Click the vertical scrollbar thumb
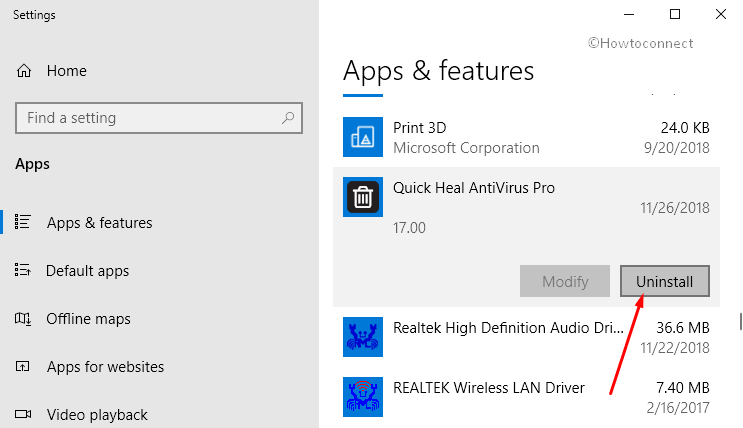Viewport: 743px width, 428px height. point(741,321)
